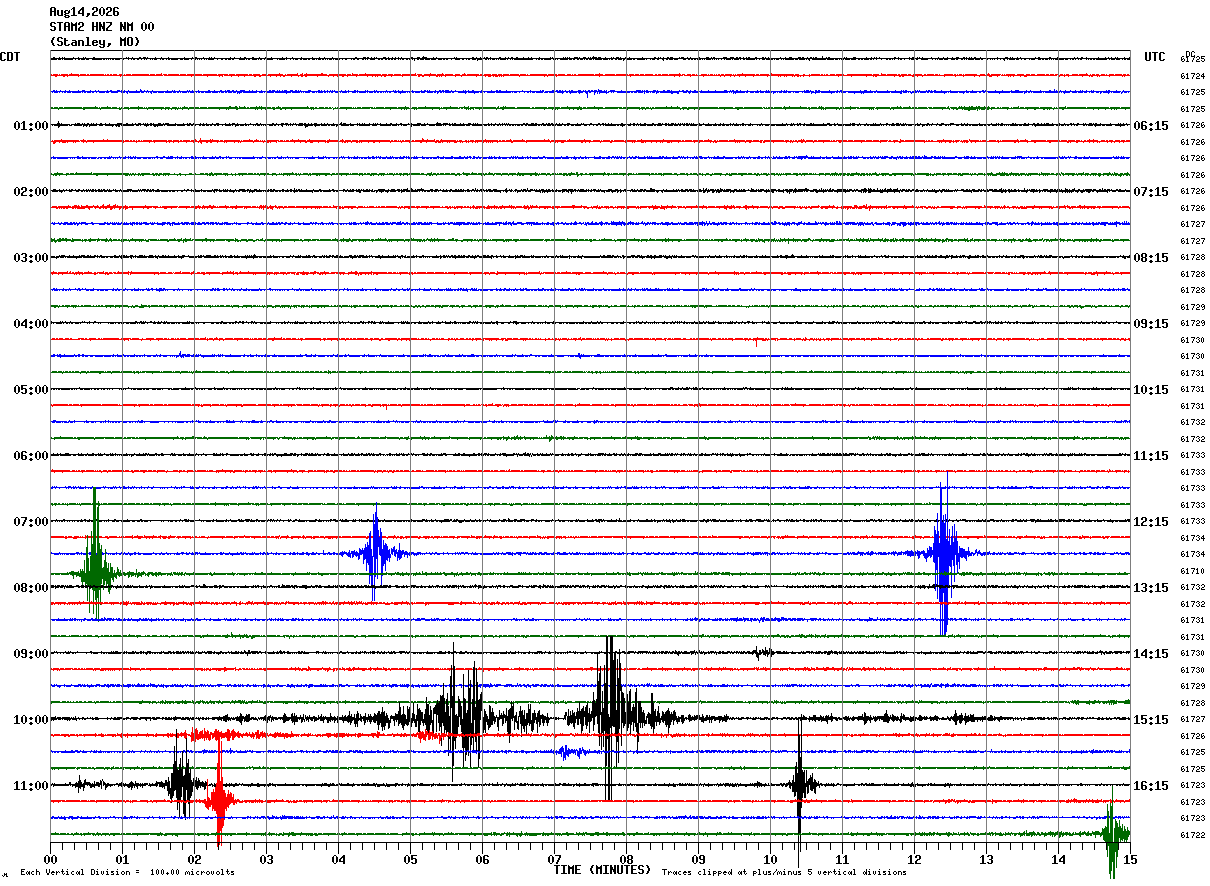Click the 01:00 CDT time label
The height and width of the screenshot is (886, 1210).
click(30, 126)
